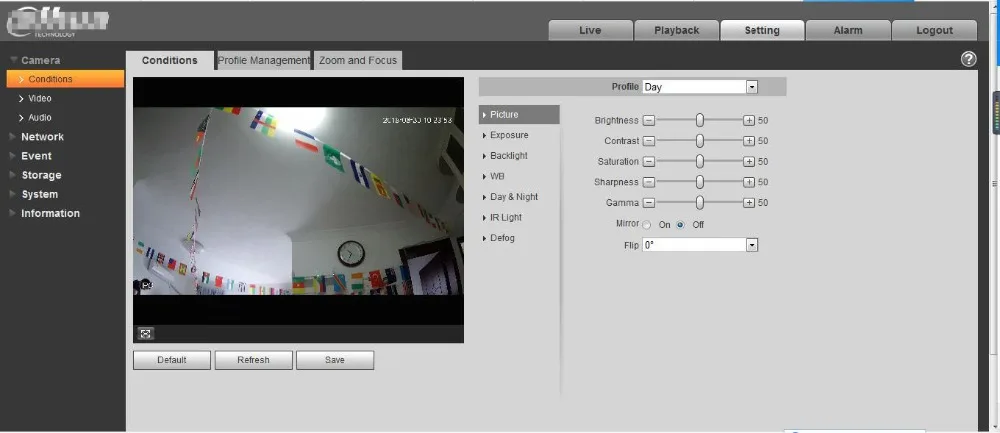
Task: Select the Conditions tab
Action: [170, 60]
